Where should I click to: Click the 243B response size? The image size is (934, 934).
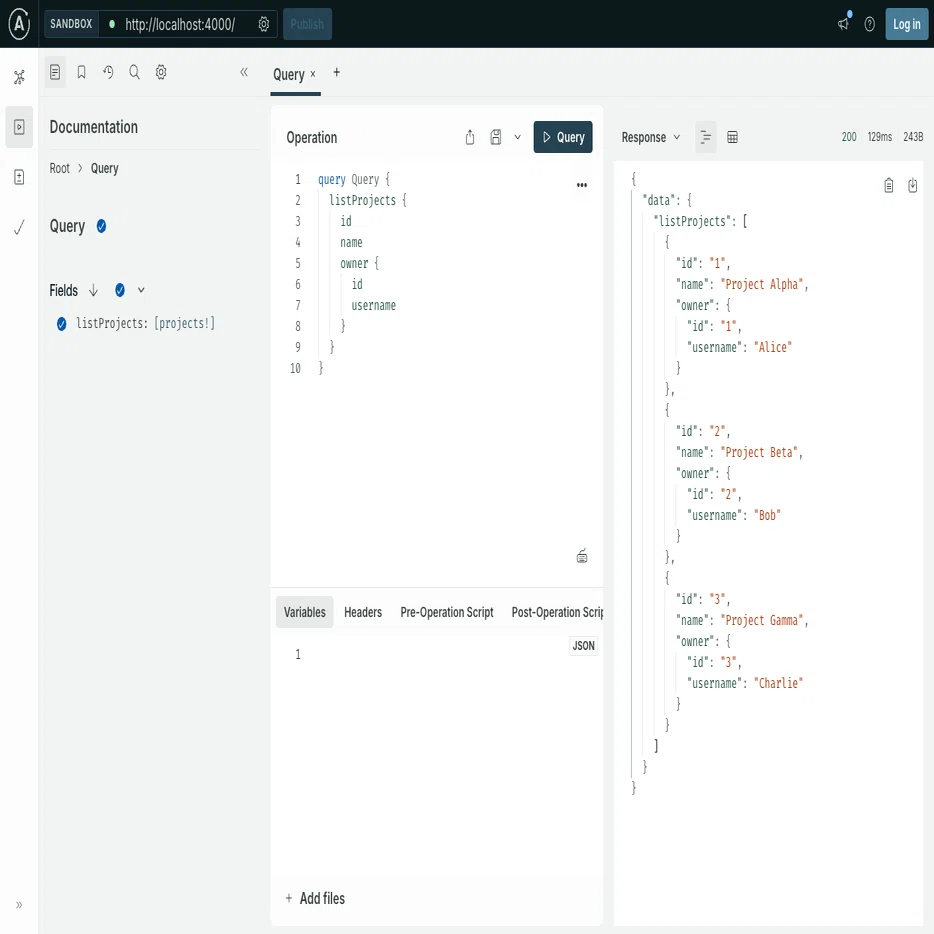pyautogui.click(x=913, y=137)
